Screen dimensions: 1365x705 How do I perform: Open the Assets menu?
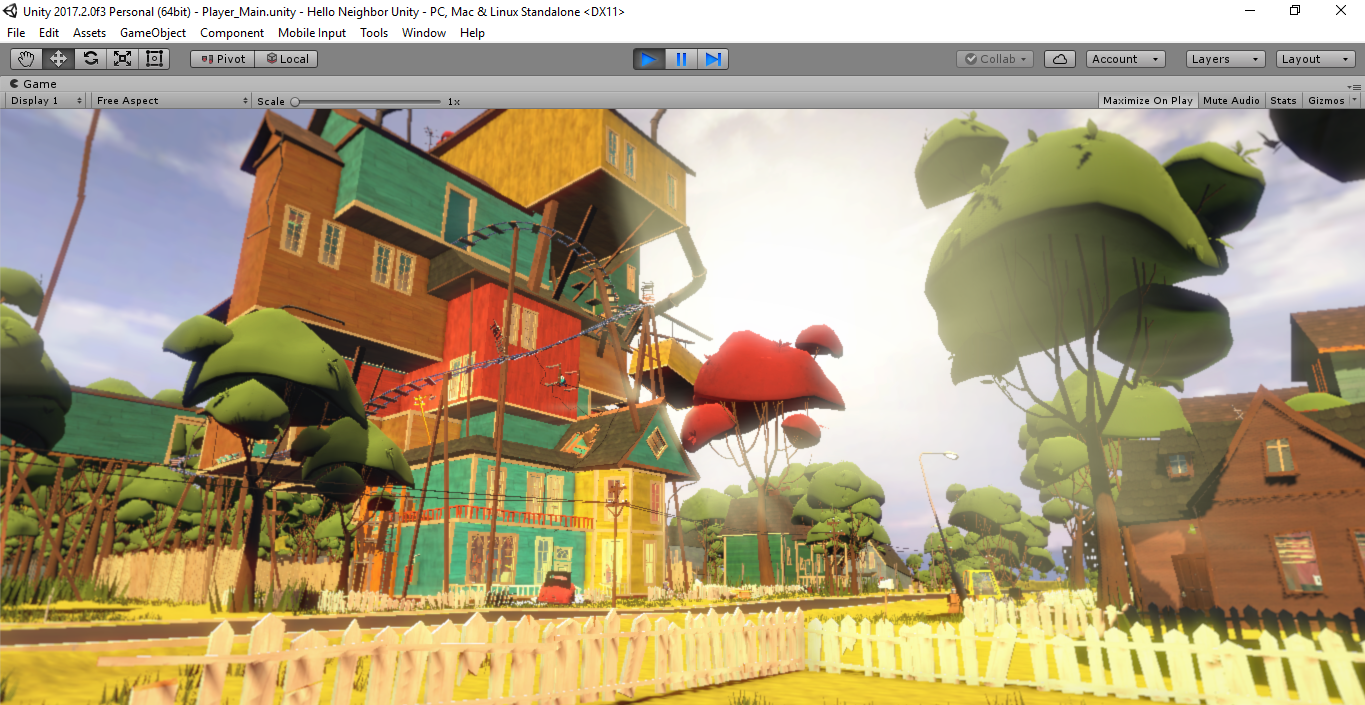click(x=89, y=33)
